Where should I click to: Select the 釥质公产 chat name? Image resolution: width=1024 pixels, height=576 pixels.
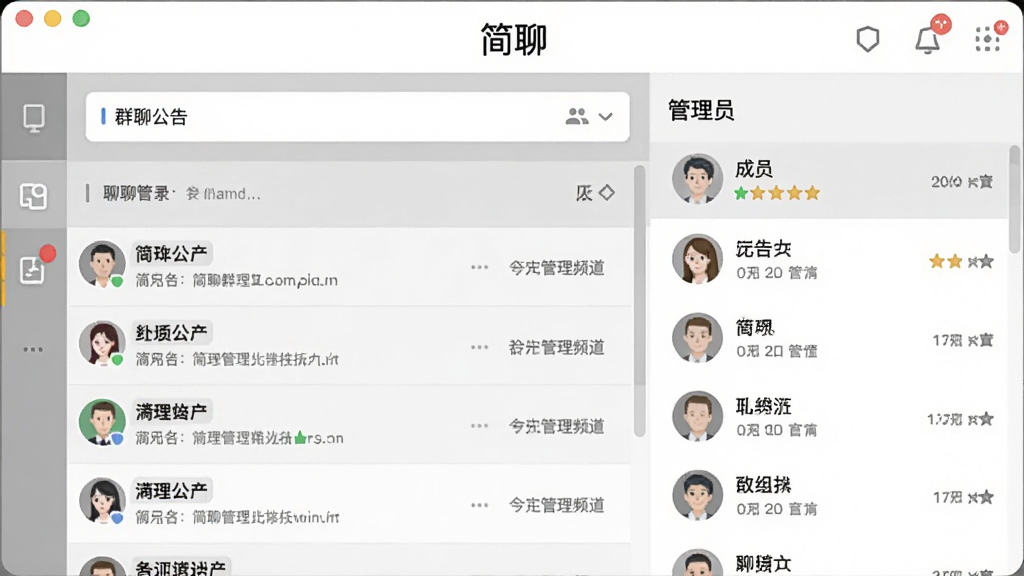click(171, 333)
